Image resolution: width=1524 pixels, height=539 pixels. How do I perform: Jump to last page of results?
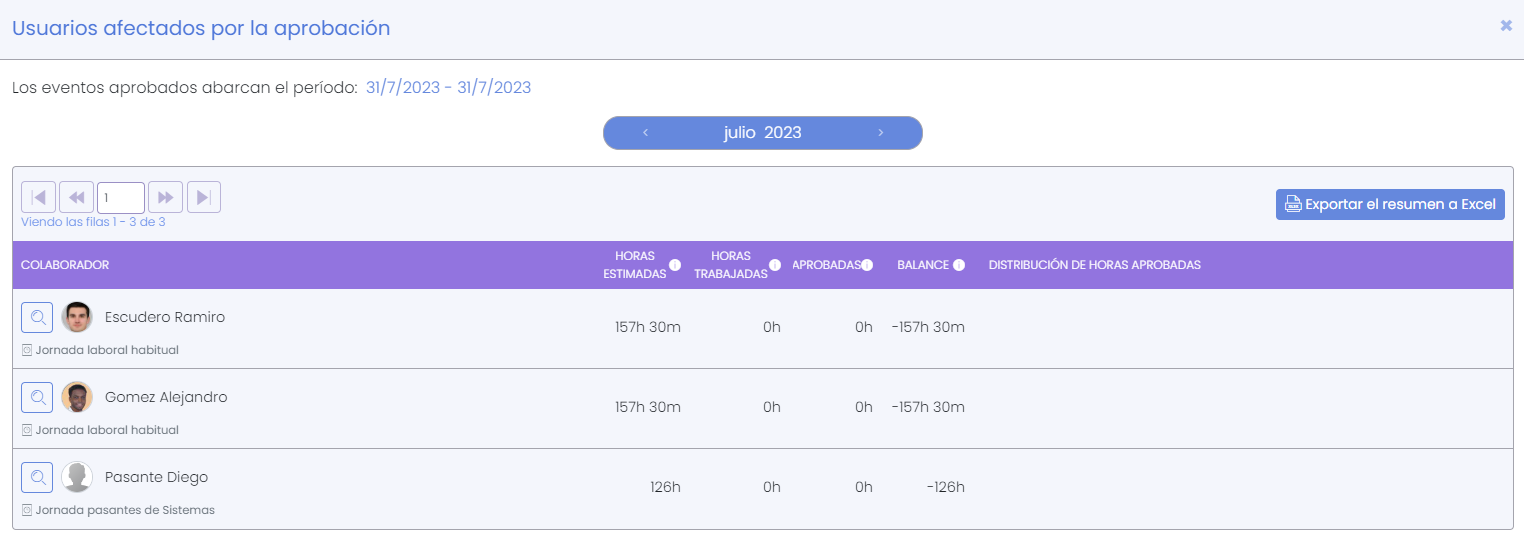pyautogui.click(x=204, y=197)
